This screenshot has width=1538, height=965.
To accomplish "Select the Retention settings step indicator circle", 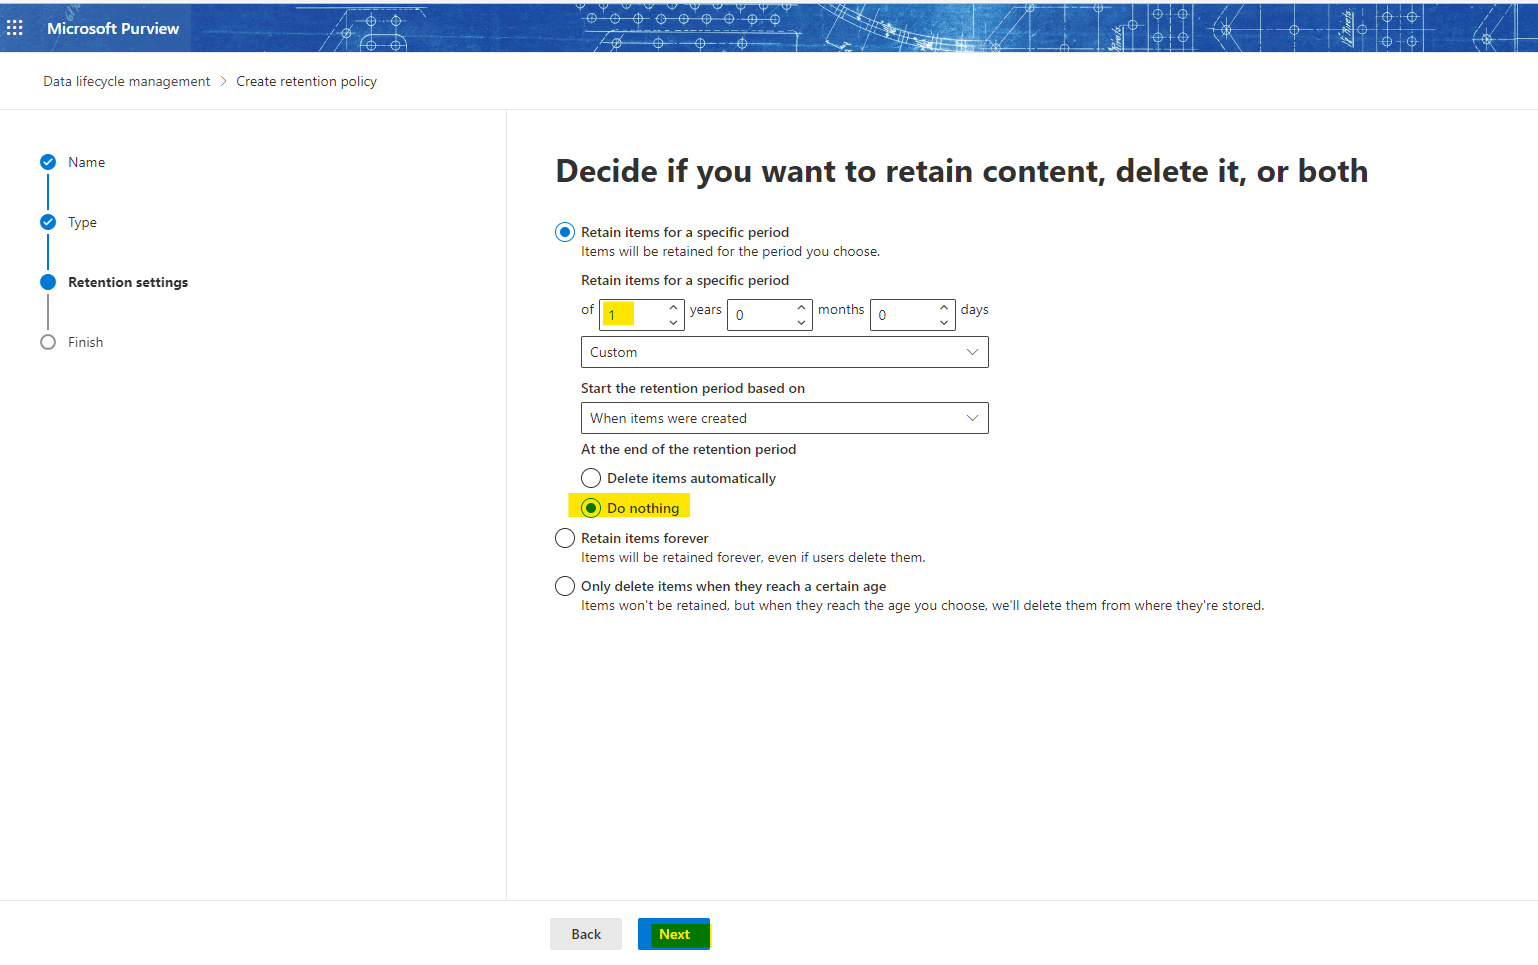I will 47,281.
